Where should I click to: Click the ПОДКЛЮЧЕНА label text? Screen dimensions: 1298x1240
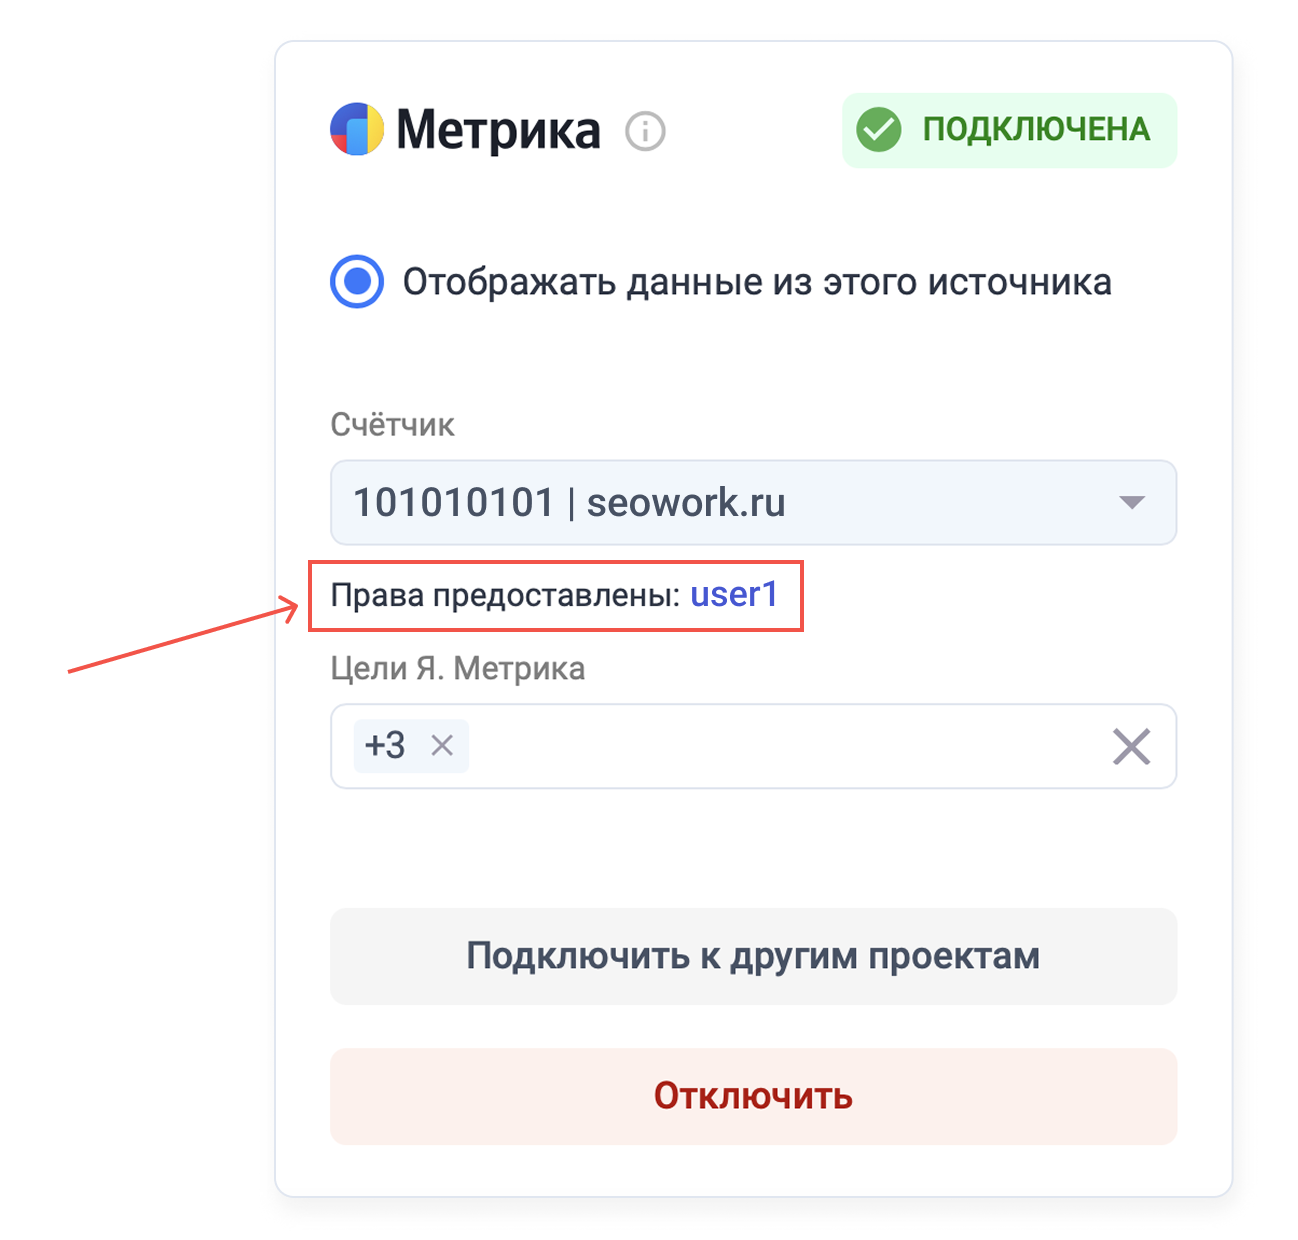1036,130
